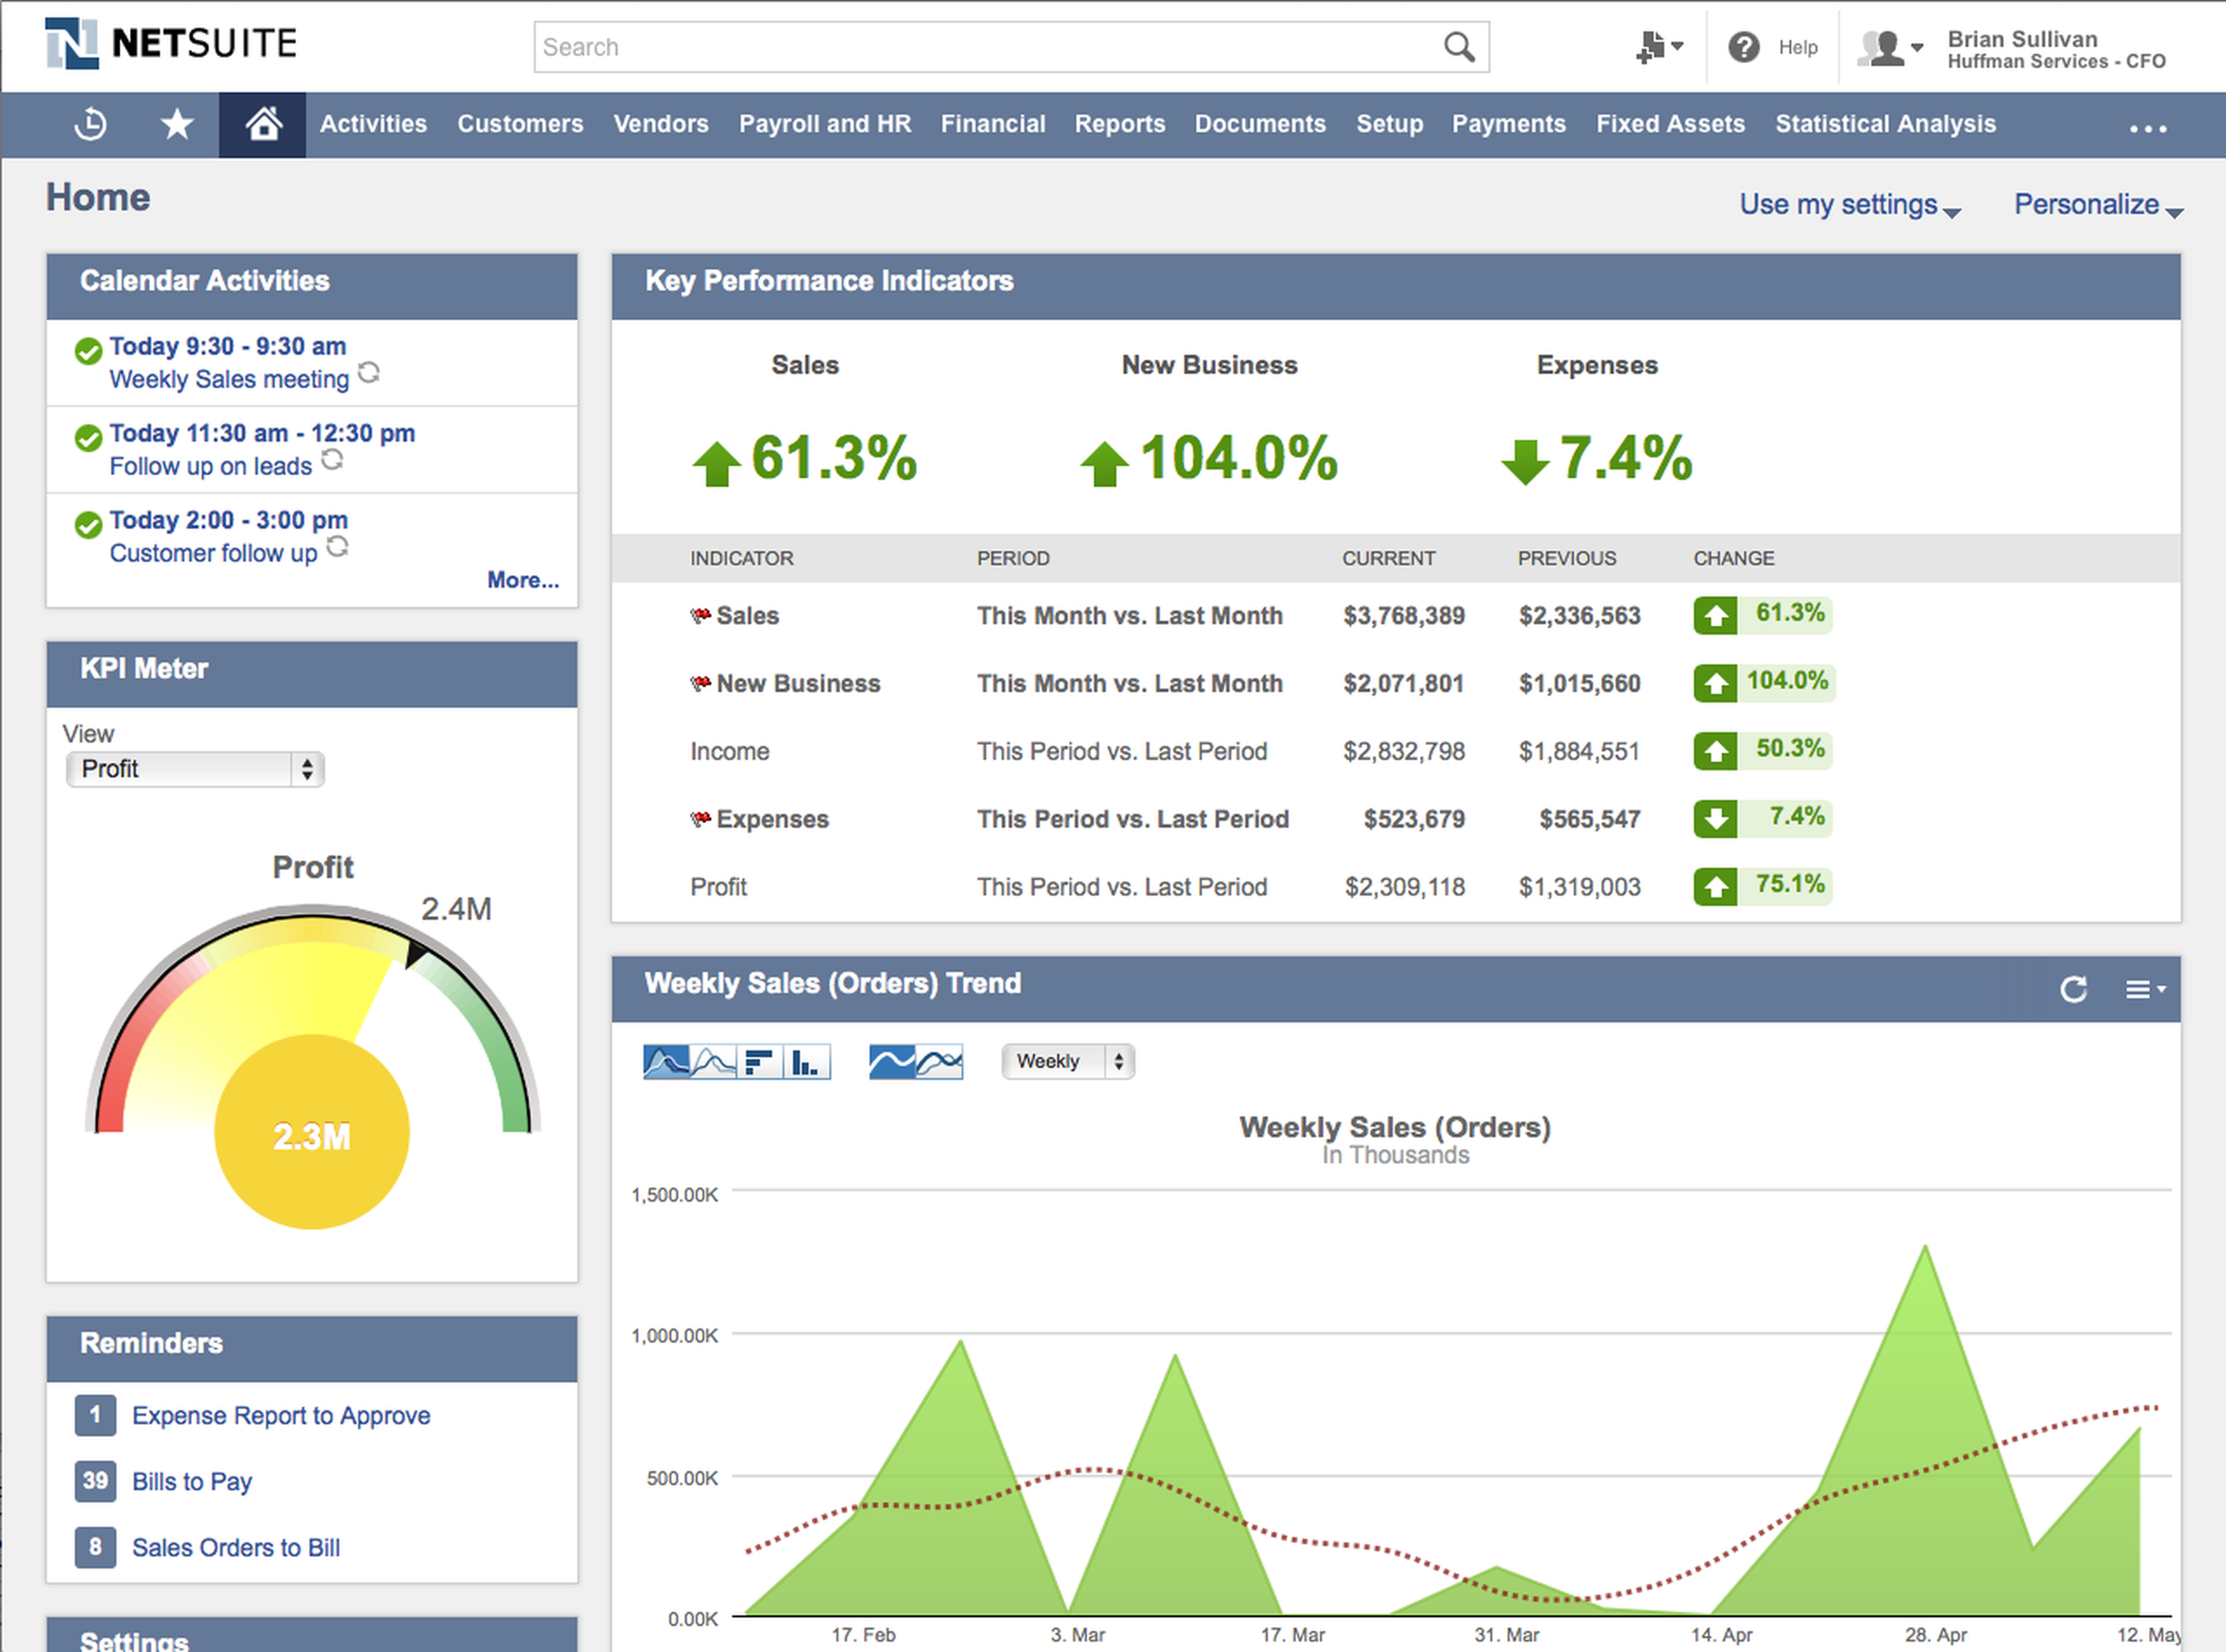Select the area chart style for Weekly Sales

pyautogui.click(x=666, y=1061)
